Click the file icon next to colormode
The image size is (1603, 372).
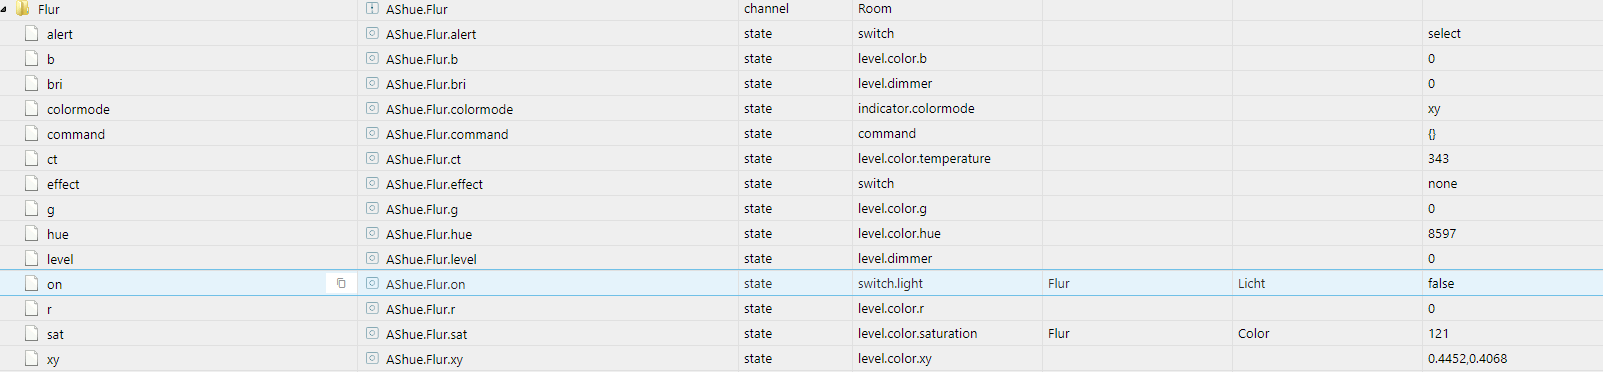coord(32,108)
